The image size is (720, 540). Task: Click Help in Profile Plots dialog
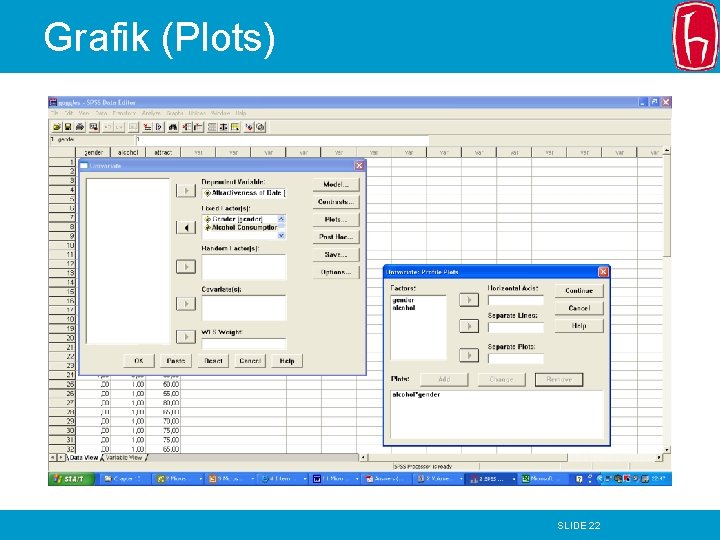[579, 326]
